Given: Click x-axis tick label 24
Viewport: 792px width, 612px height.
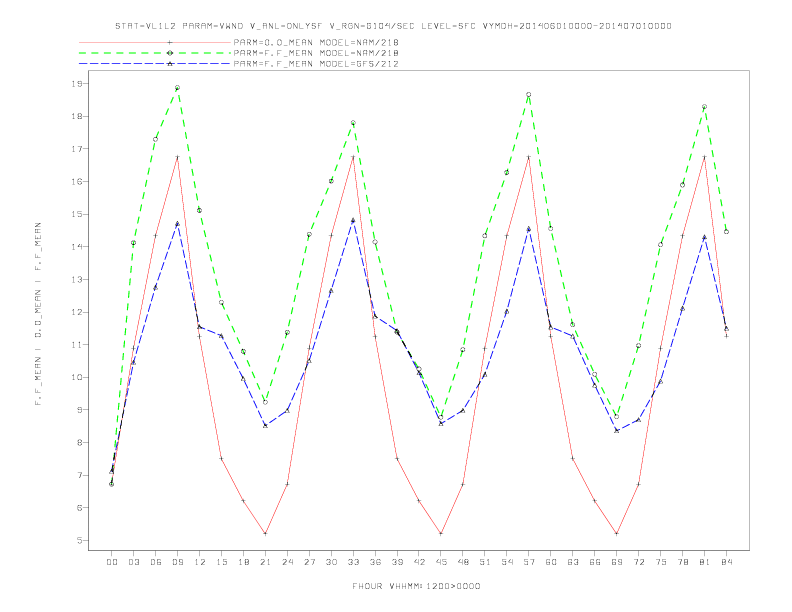Looking at the screenshot, I should point(287,562).
